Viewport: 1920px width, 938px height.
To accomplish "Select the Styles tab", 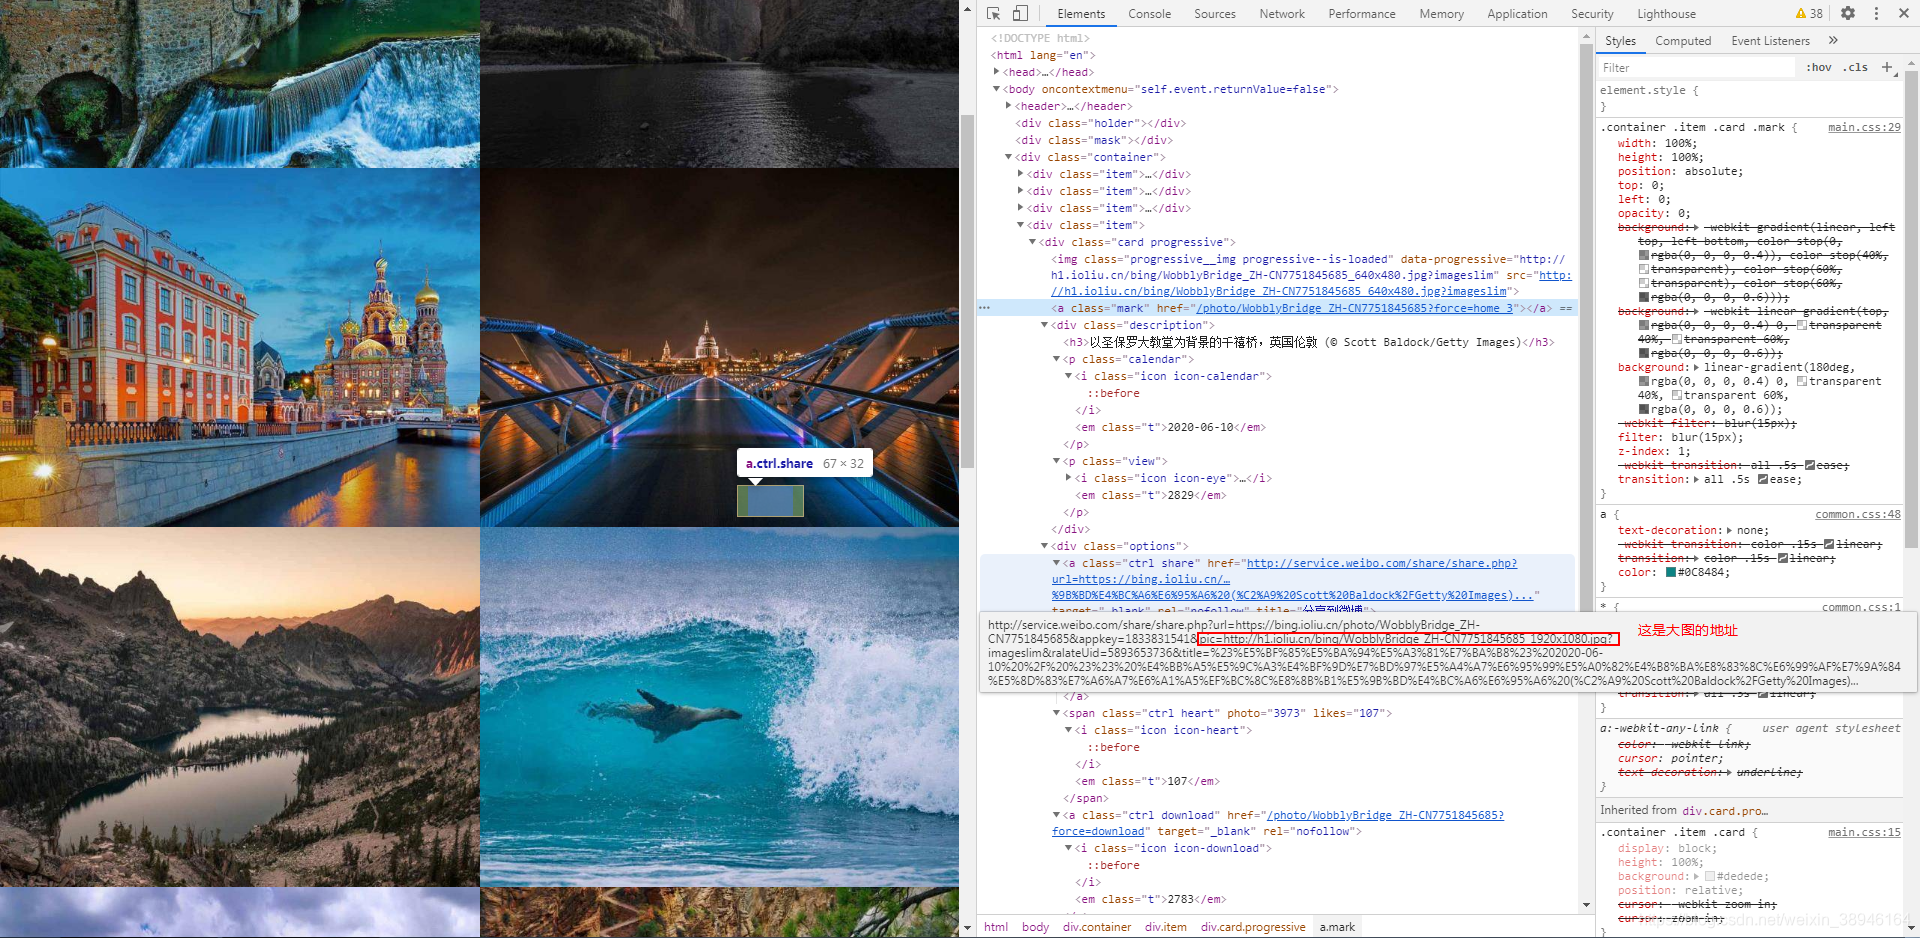I will coord(1620,41).
